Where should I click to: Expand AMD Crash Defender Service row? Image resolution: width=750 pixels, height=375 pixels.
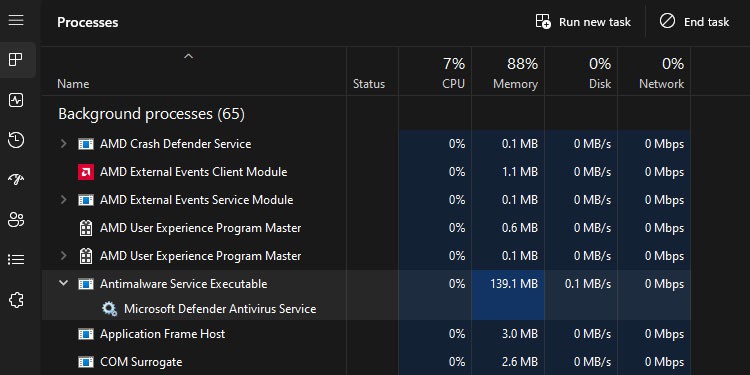coord(63,144)
